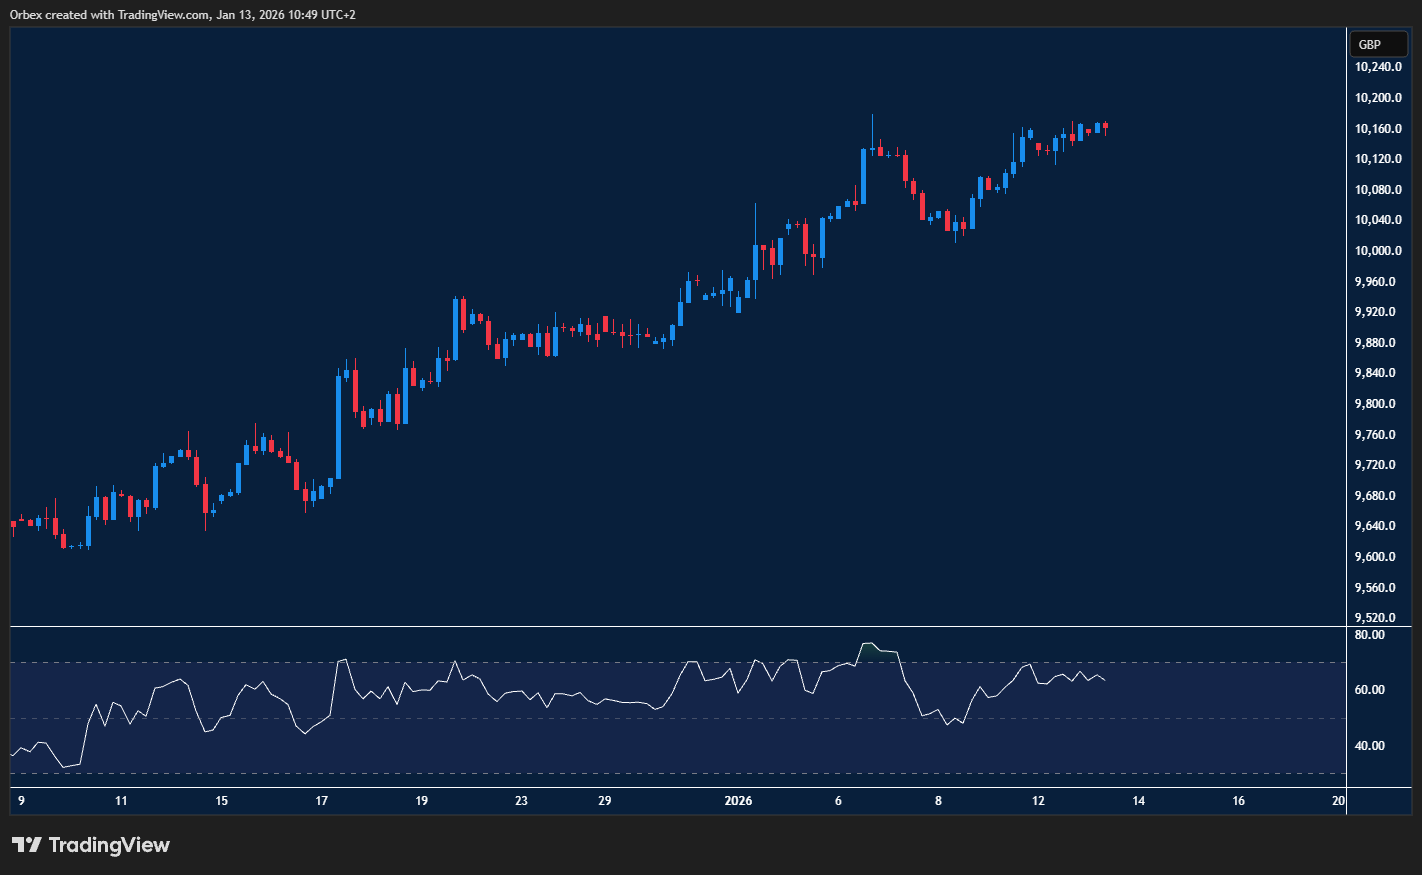Click the TradingView wordmark text
This screenshot has height=875, width=1422.
109,845
